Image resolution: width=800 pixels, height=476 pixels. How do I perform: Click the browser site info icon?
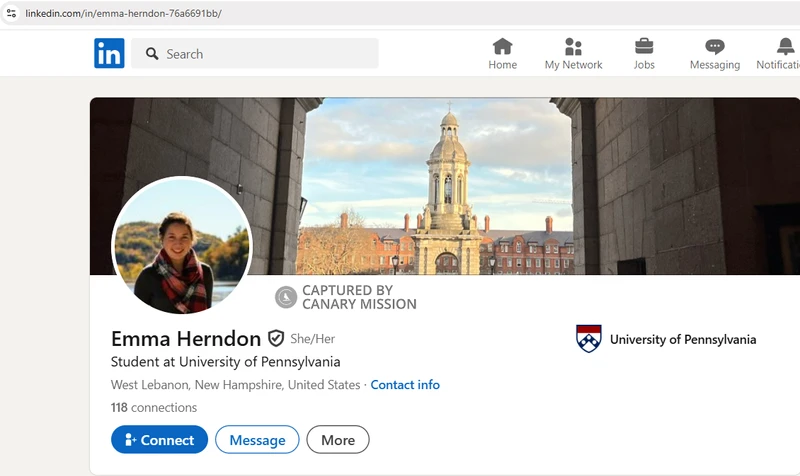(11, 13)
